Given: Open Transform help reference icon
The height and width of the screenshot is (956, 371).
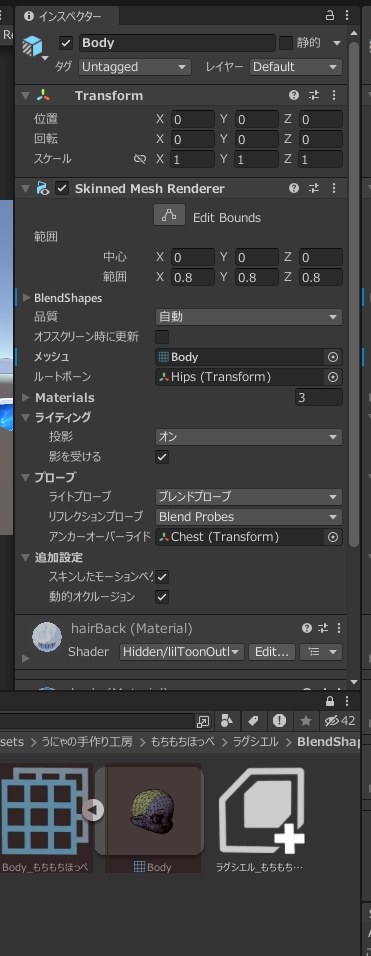Looking at the screenshot, I should (294, 95).
